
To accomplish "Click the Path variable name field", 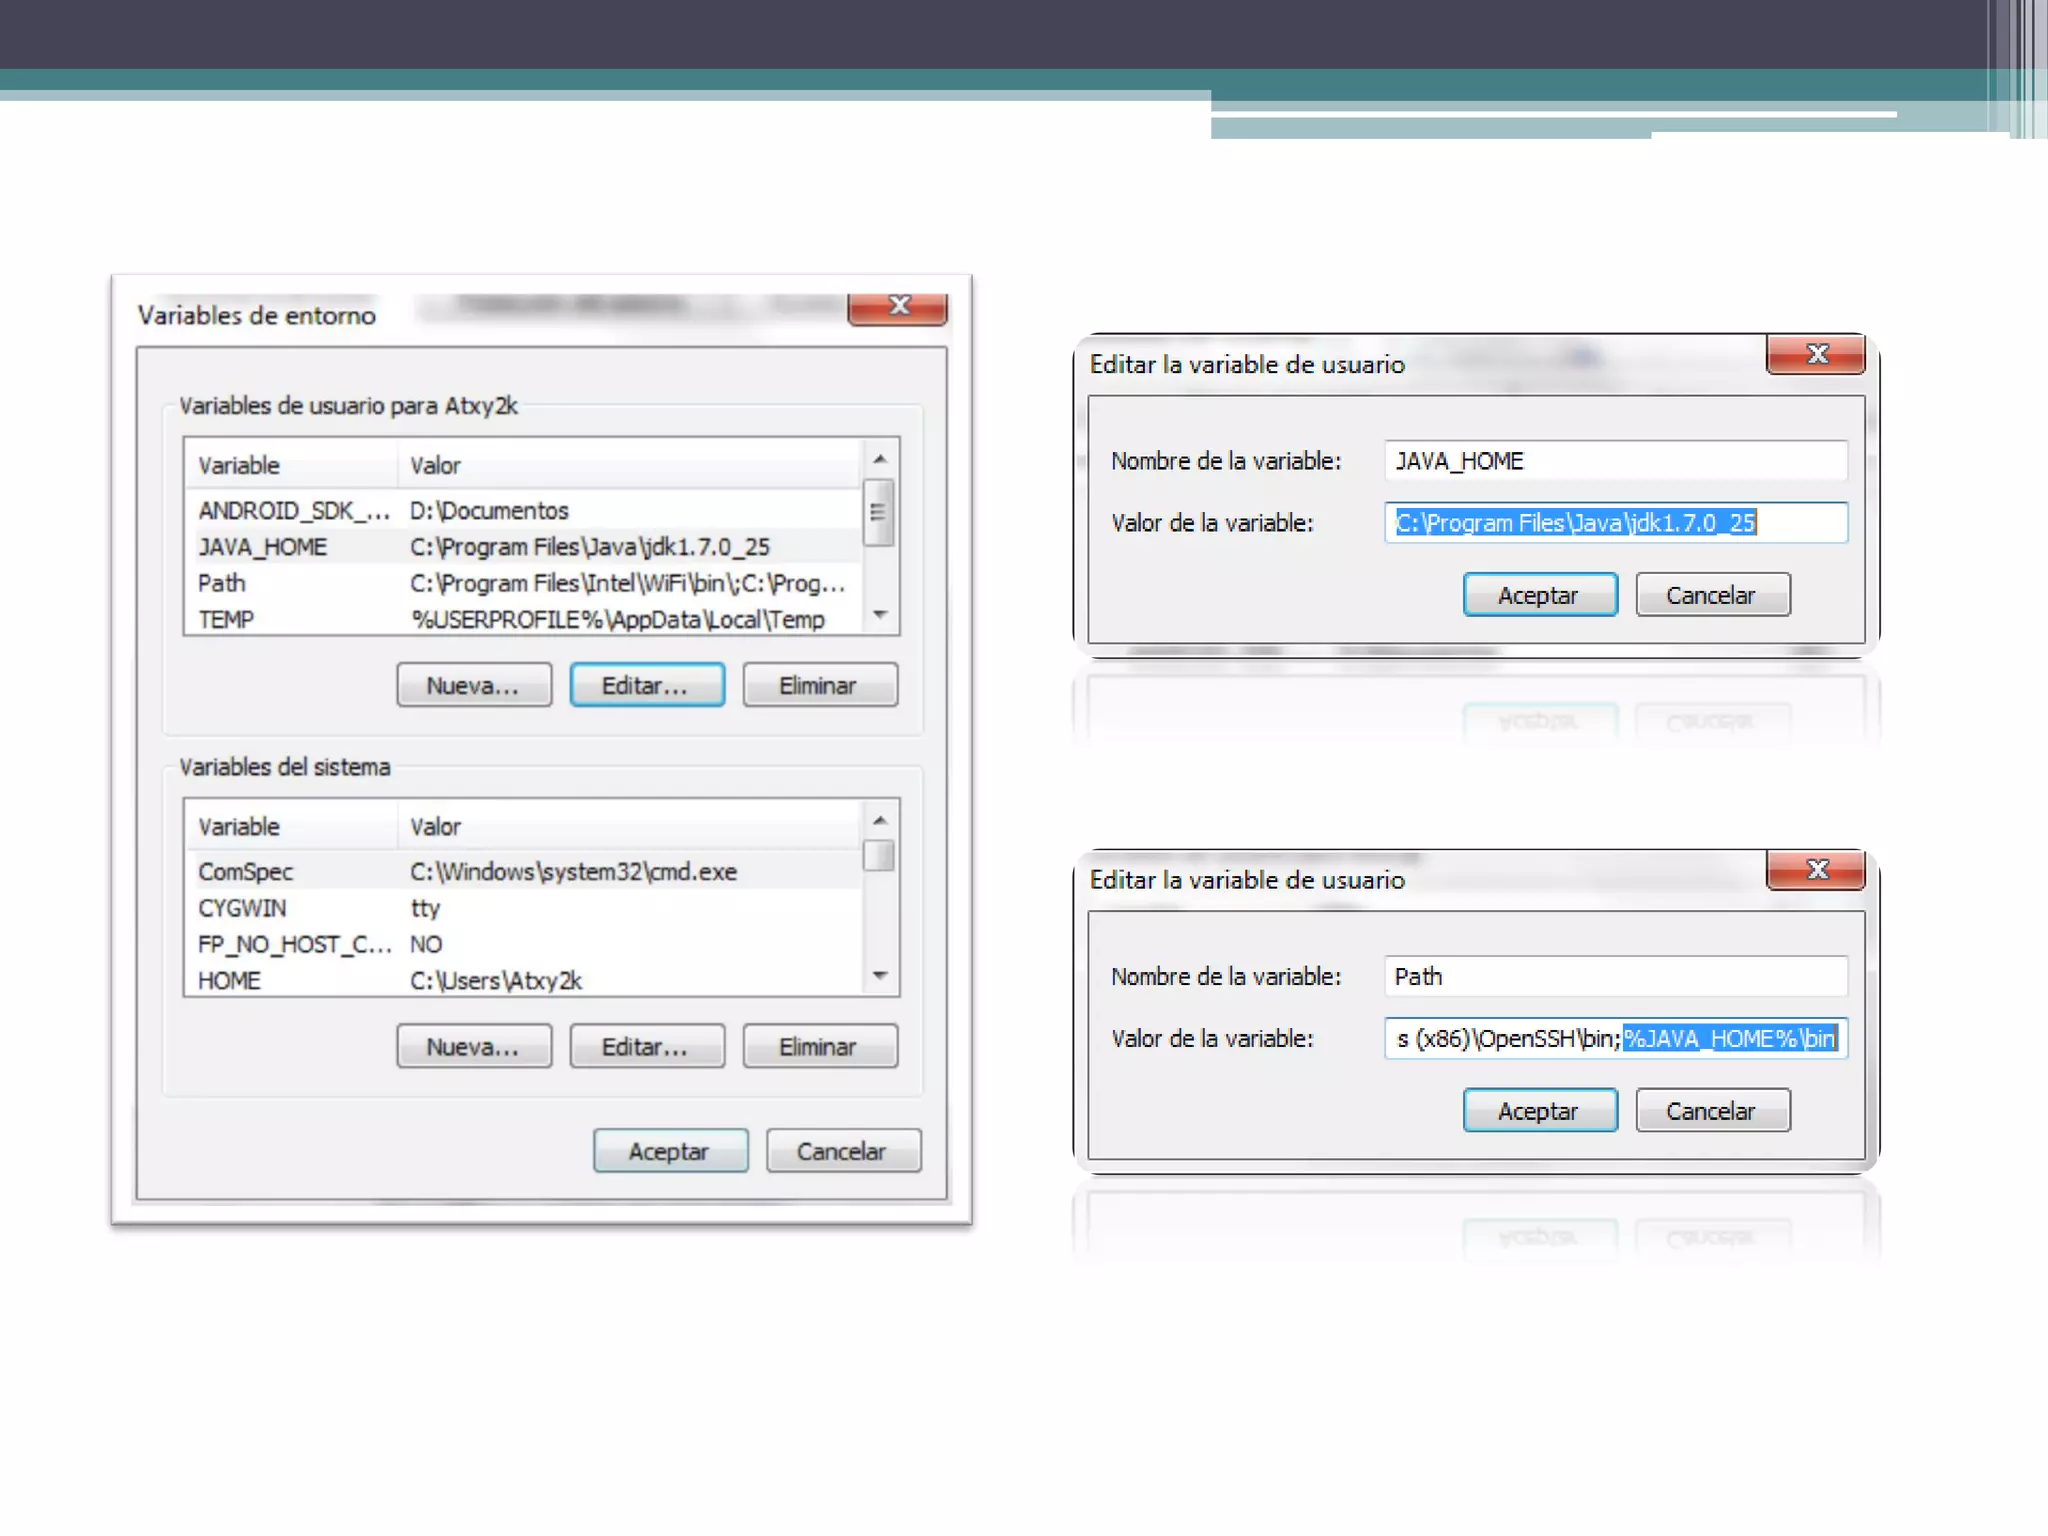I will pos(1615,976).
